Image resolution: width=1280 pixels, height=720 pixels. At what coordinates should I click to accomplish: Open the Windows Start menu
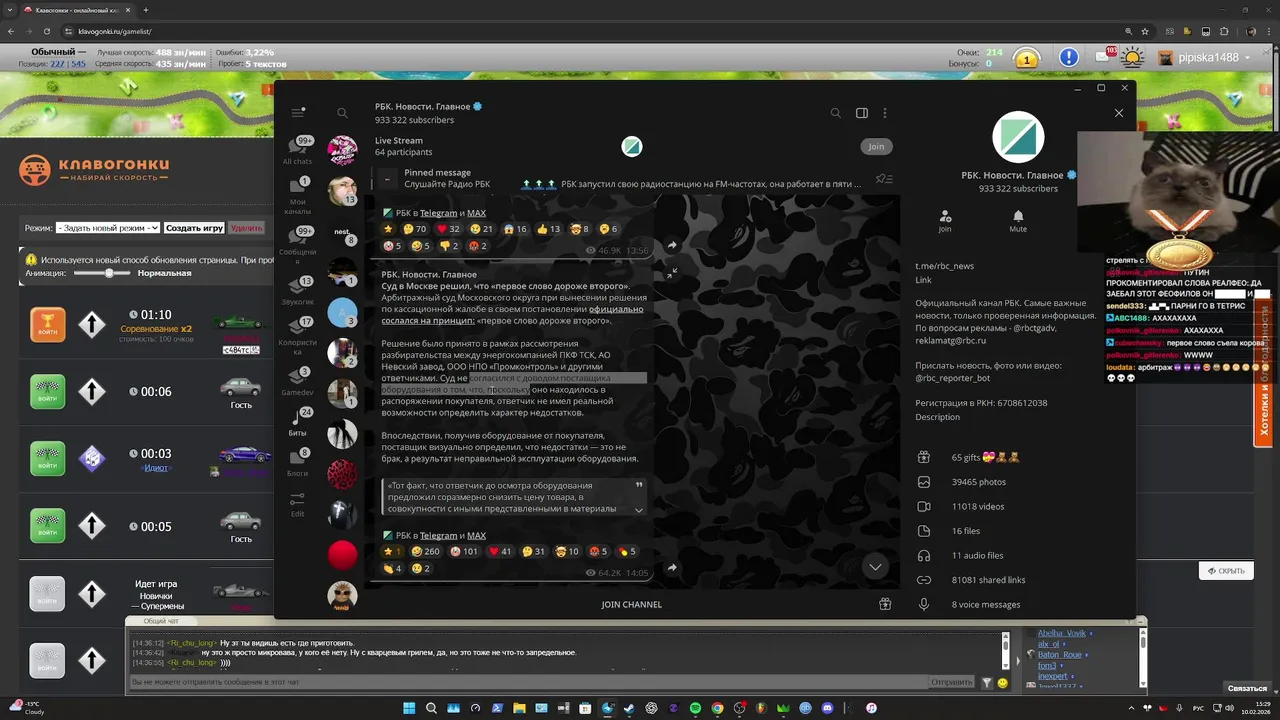(x=409, y=708)
